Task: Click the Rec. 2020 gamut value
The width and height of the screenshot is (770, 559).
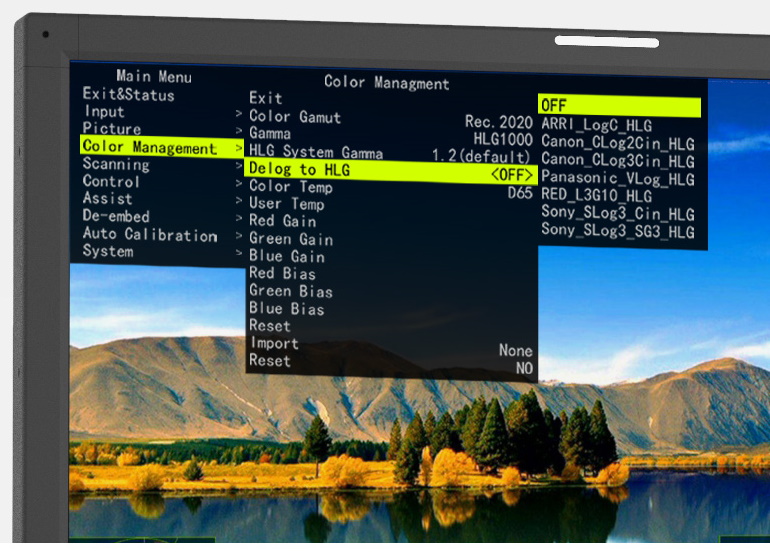Action: pyautogui.click(x=498, y=121)
